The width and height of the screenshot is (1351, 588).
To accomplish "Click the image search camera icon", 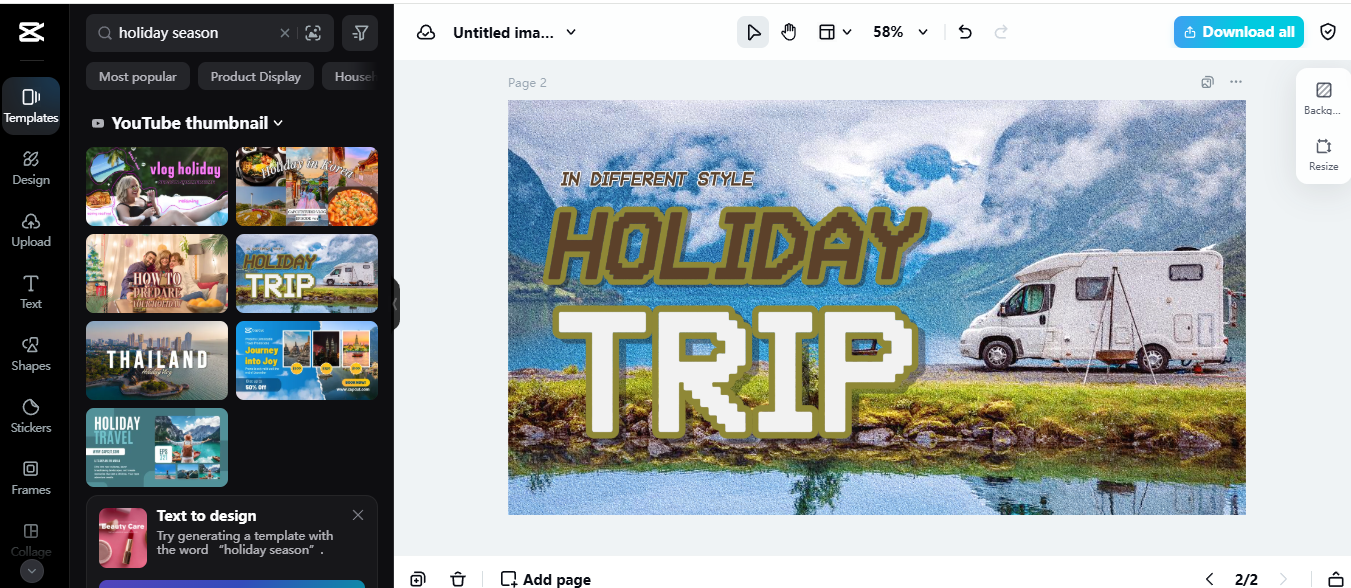I will click(x=313, y=33).
